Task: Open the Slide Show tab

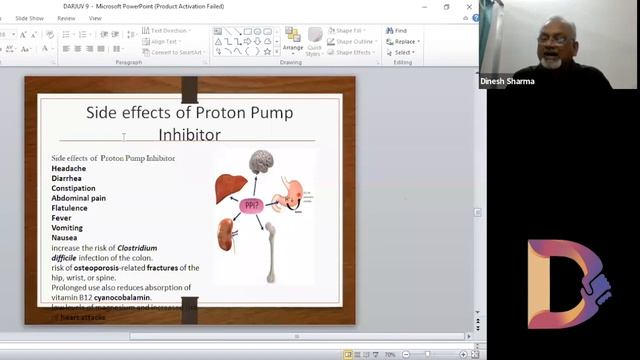Action: tap(29, 18)
